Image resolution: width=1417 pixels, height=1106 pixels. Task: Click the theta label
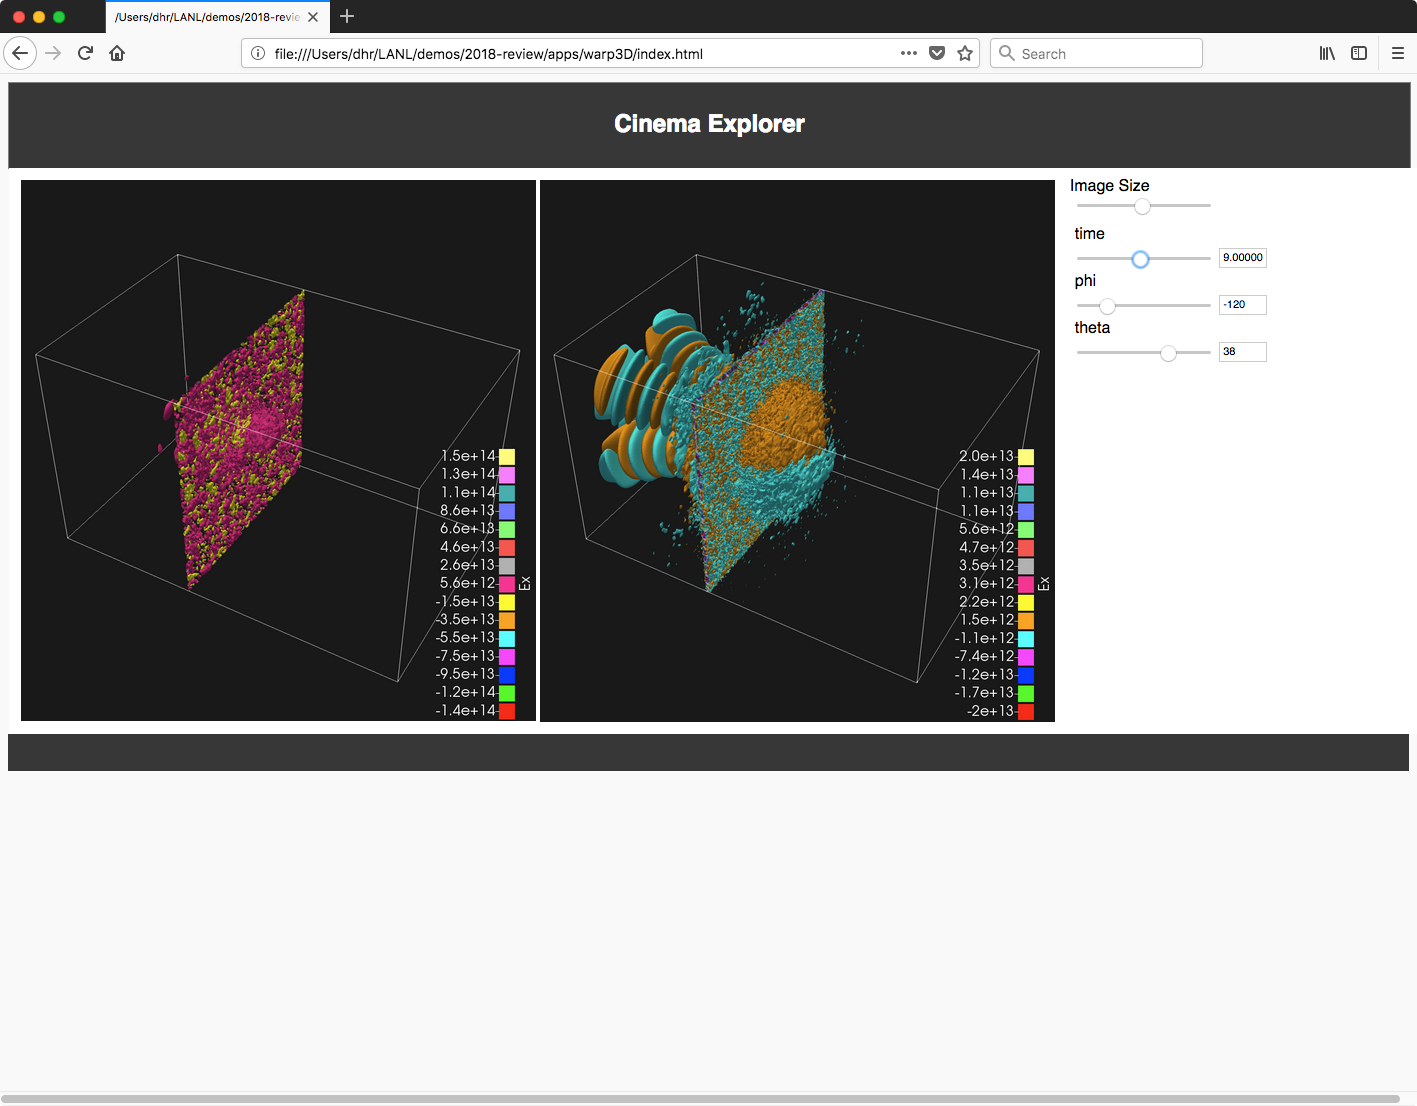point(1092,328)
